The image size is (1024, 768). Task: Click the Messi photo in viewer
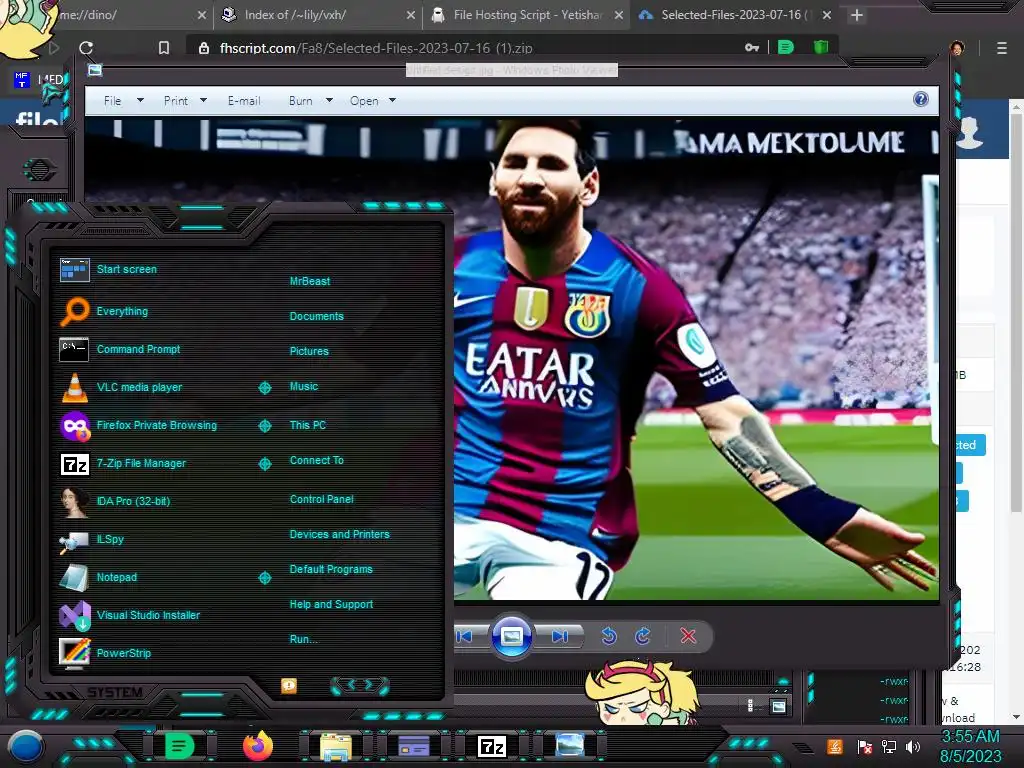click(x=696, y=359)
